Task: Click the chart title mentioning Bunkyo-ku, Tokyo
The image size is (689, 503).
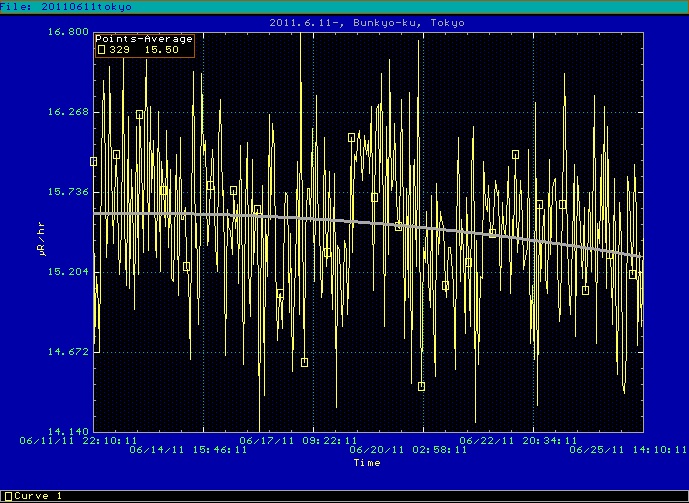Action: pyautogui.click(x=367, y=22)
